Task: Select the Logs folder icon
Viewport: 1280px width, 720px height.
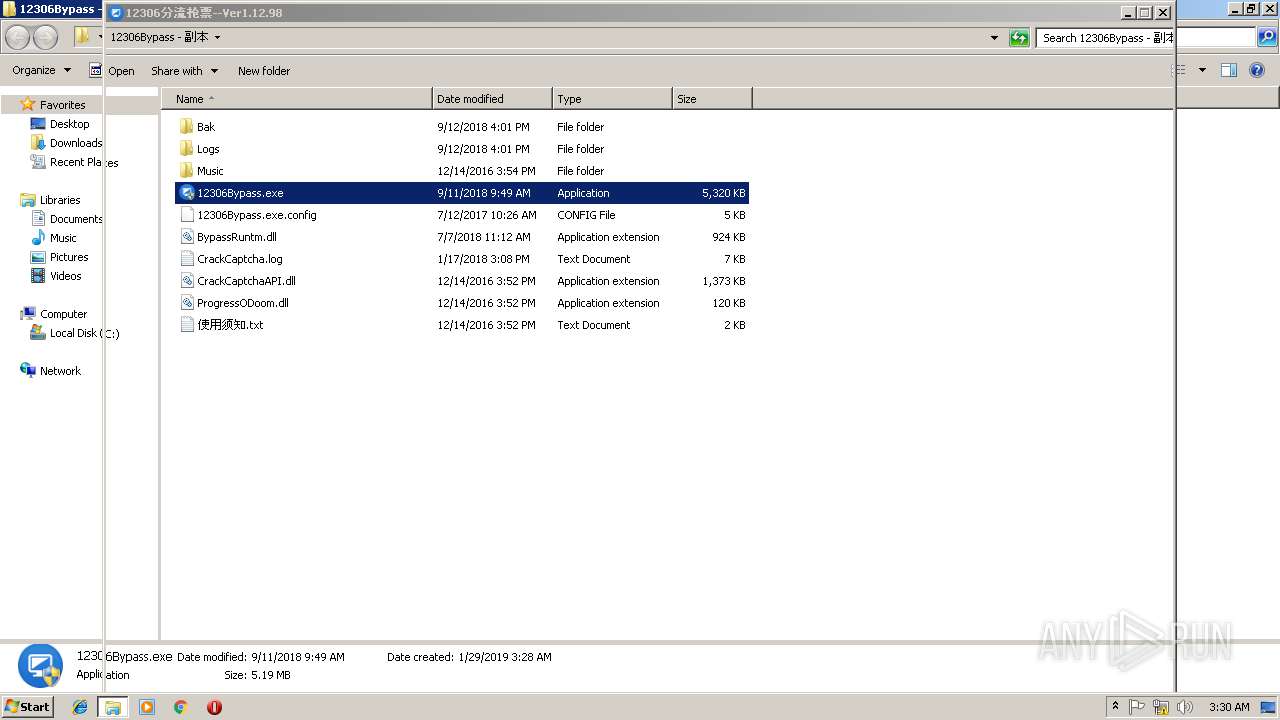Action: [x=186, y=149]
